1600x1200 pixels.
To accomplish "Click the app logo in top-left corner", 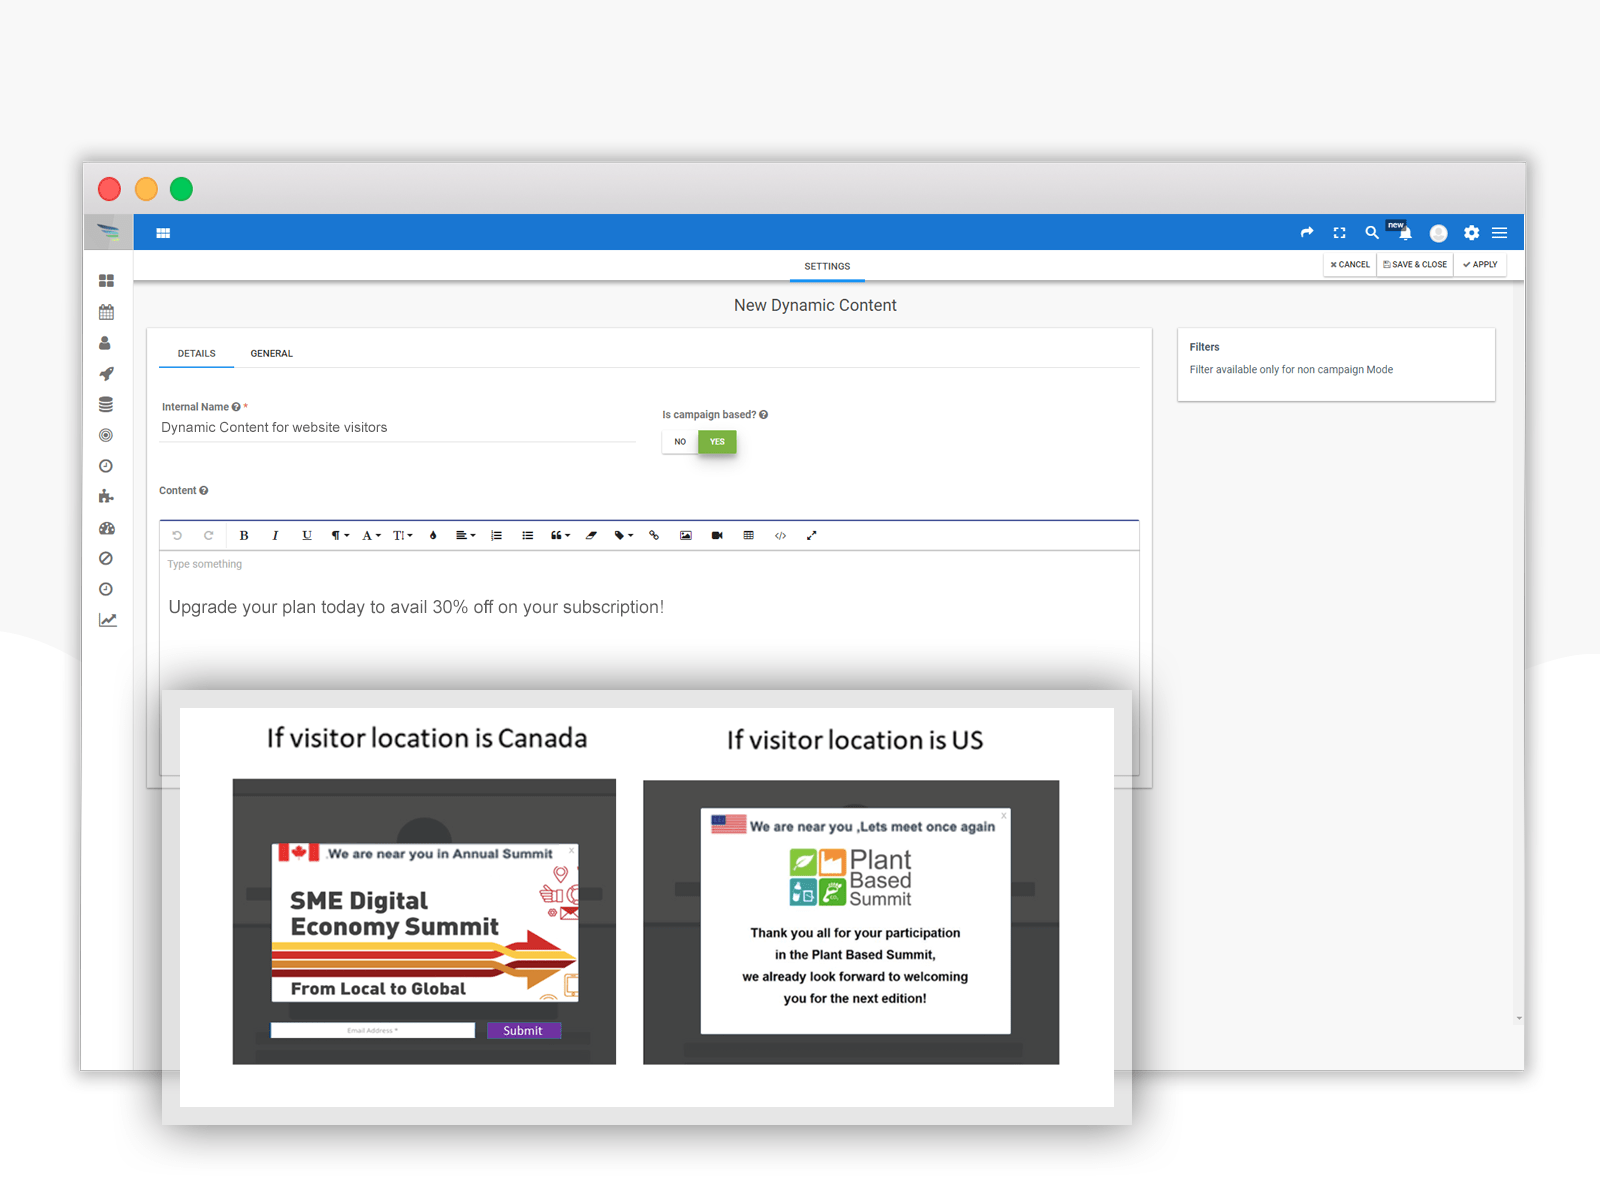I will pyautogui.click(x=108, y=233).
